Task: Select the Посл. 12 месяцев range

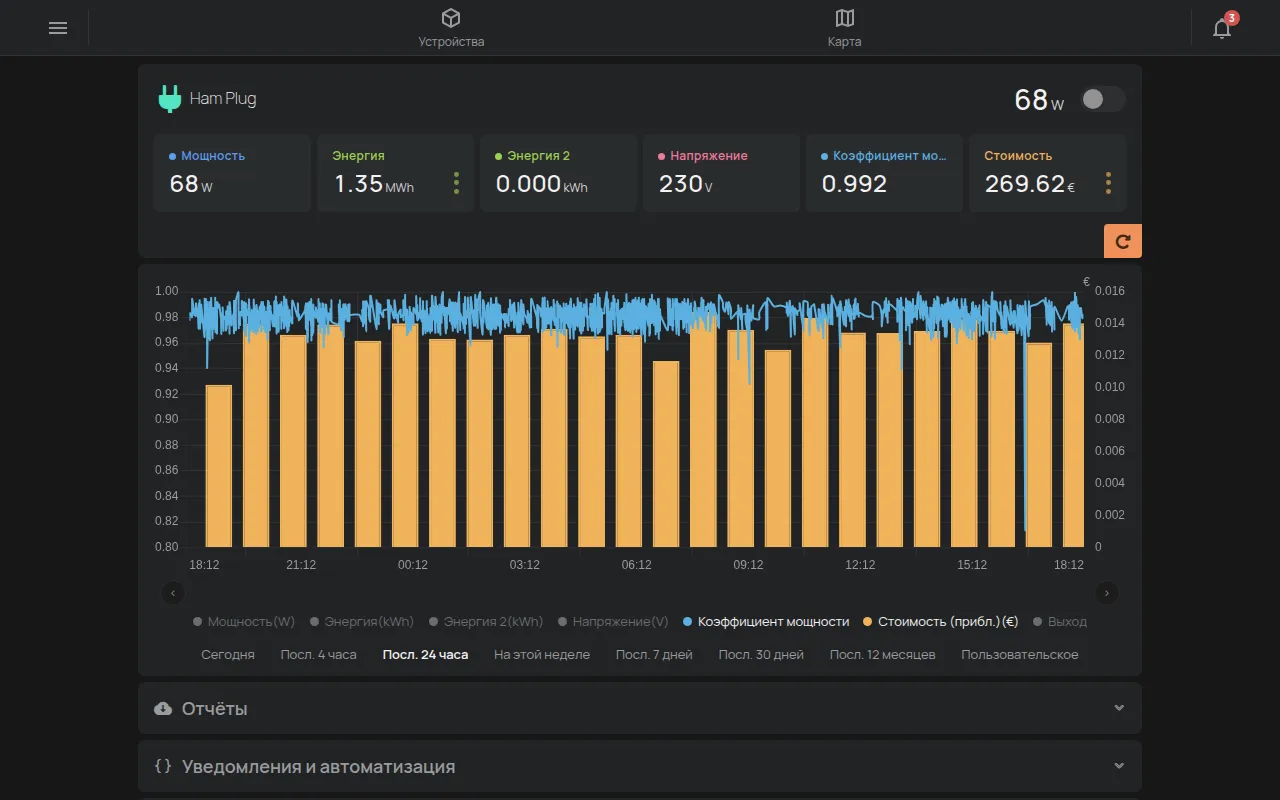Action: pos(882,655)
